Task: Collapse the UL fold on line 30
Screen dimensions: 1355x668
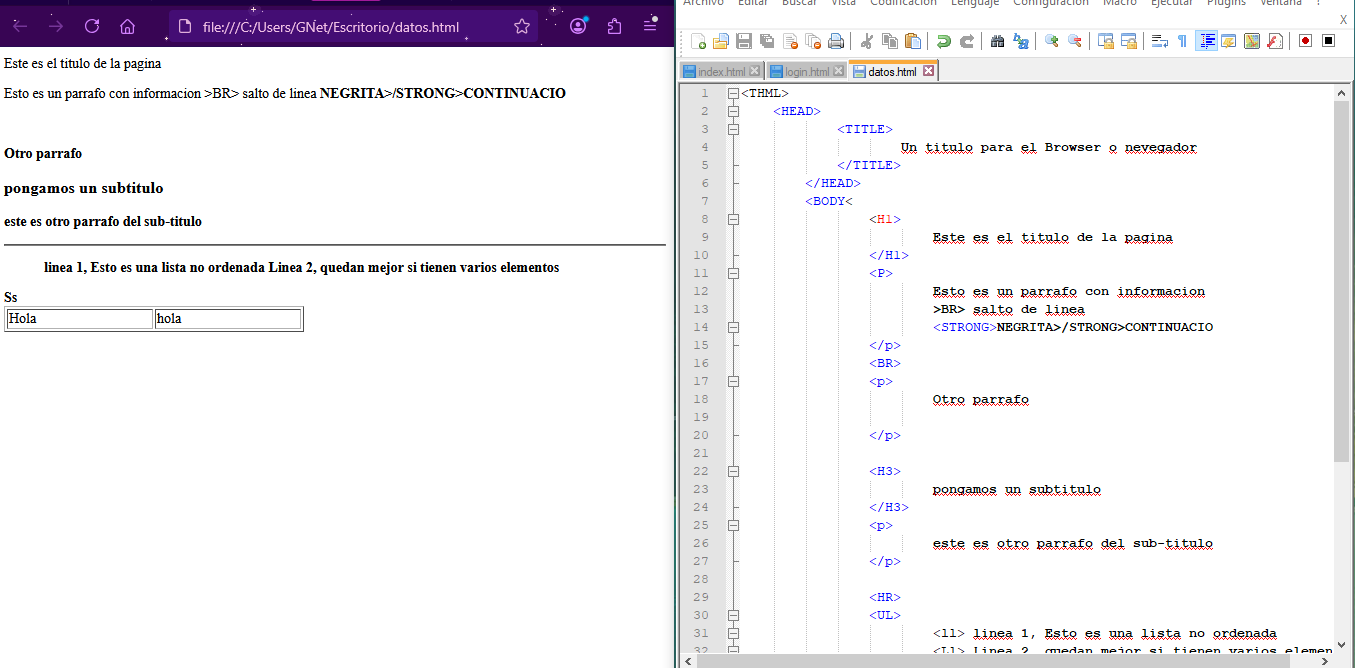Action: 734,615
